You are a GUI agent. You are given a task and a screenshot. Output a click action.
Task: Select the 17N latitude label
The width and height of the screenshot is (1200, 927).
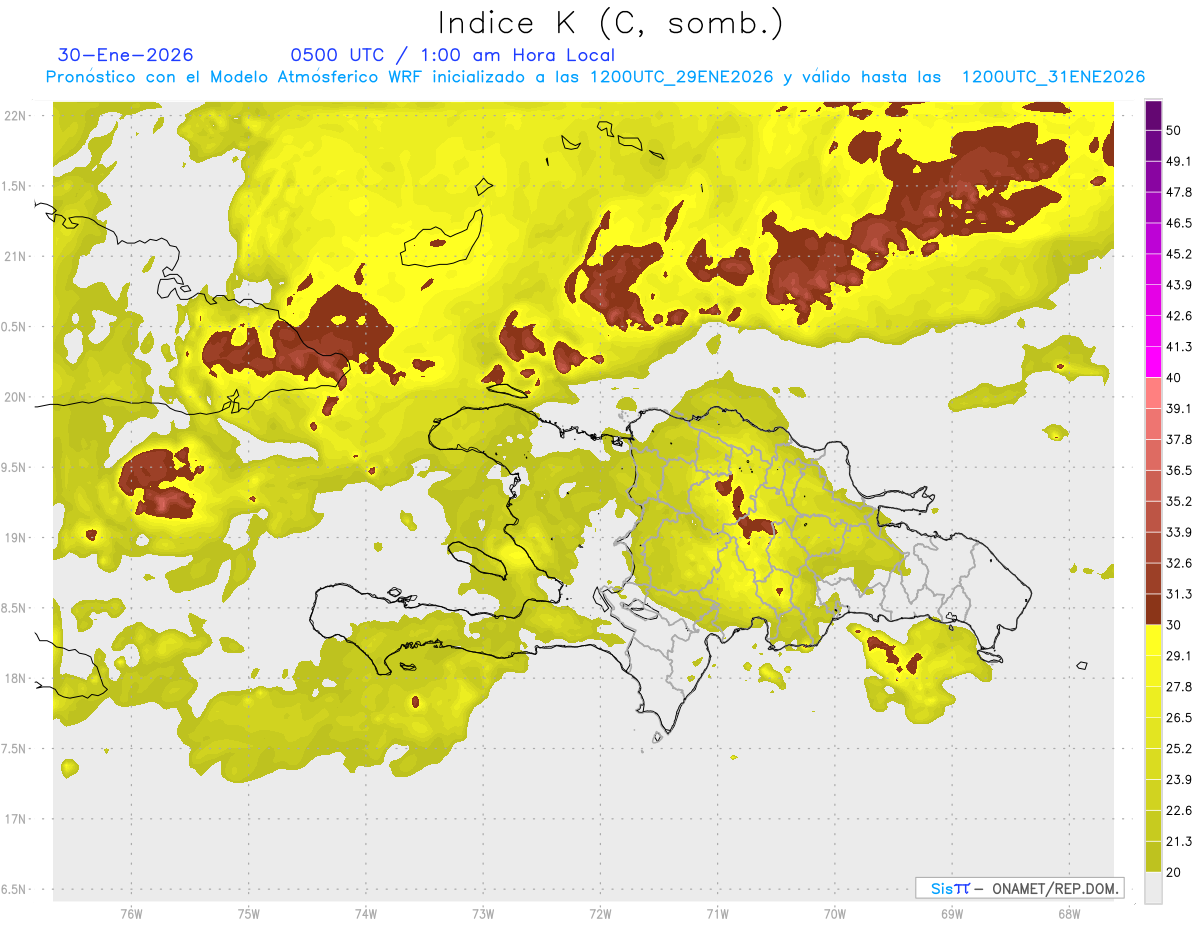click(x=15, y=819)
